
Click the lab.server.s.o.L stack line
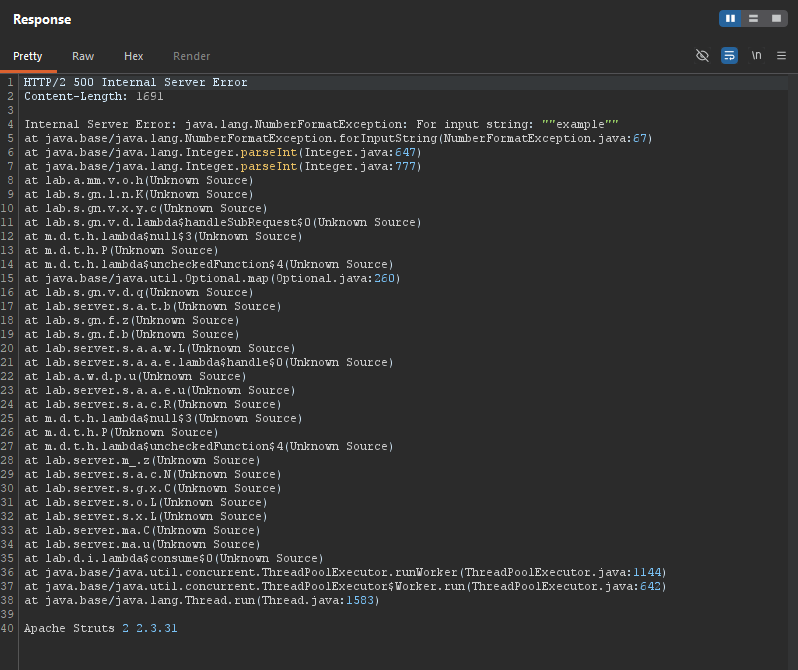point(146,502)
